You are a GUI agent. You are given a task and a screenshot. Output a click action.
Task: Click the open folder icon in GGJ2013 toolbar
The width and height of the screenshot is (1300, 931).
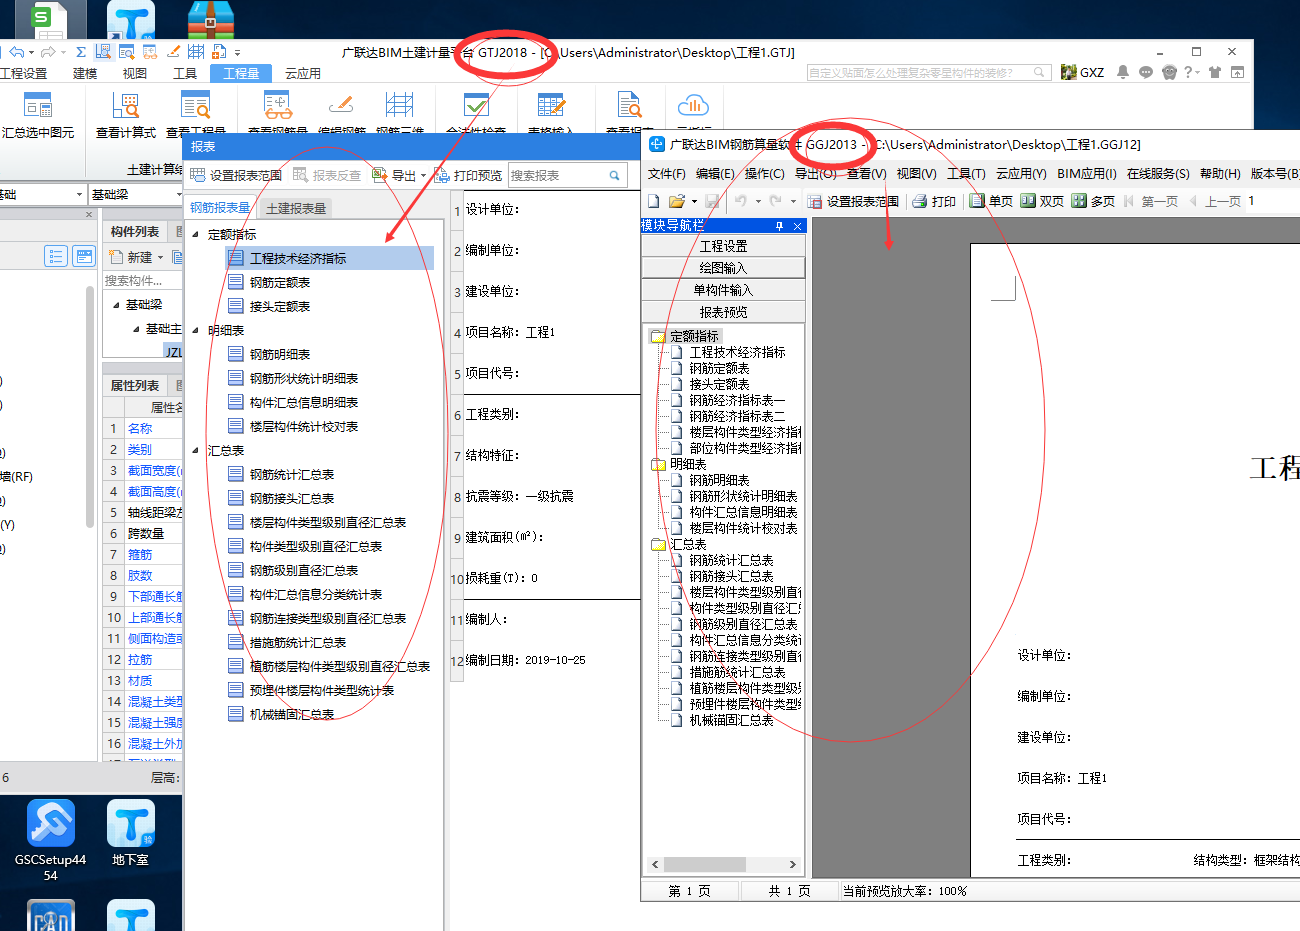coord(676,201)
